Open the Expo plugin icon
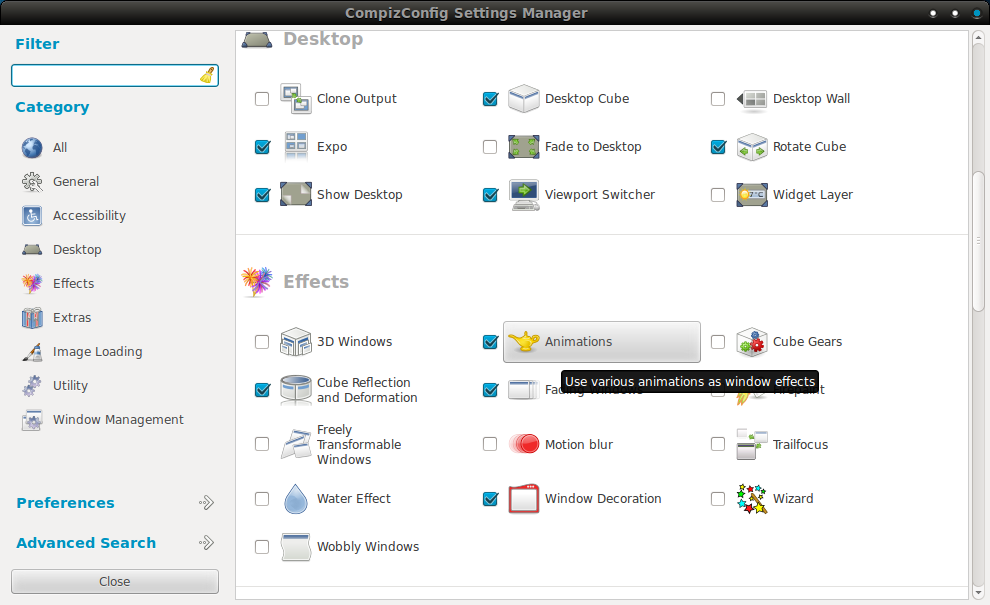990x605 pixels. click(x=296, y=147)
